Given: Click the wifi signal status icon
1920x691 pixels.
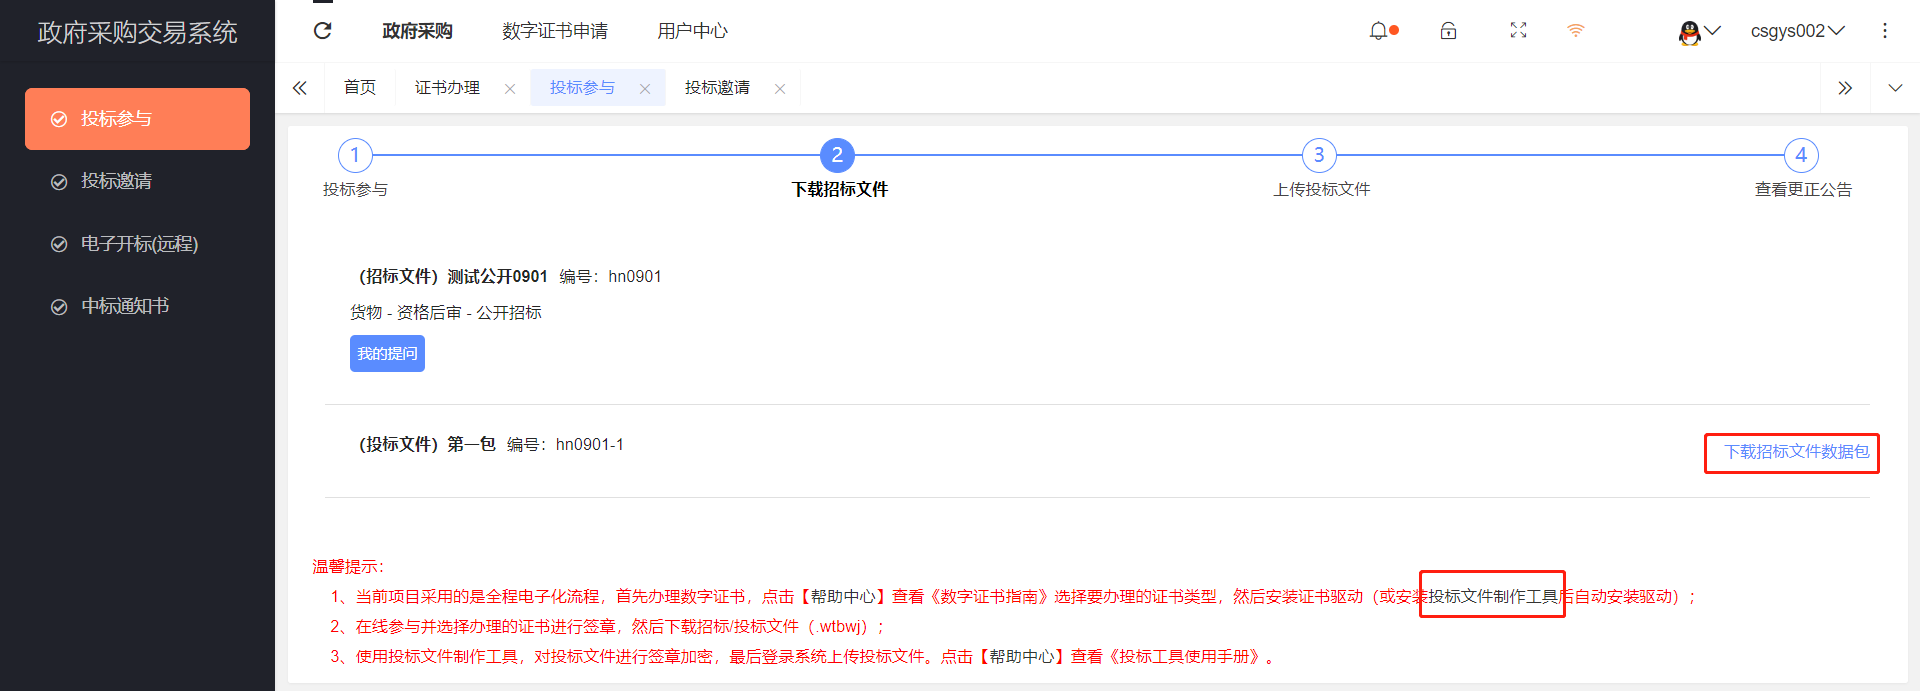Looking at the screenshot, I should pos(1575,31).
